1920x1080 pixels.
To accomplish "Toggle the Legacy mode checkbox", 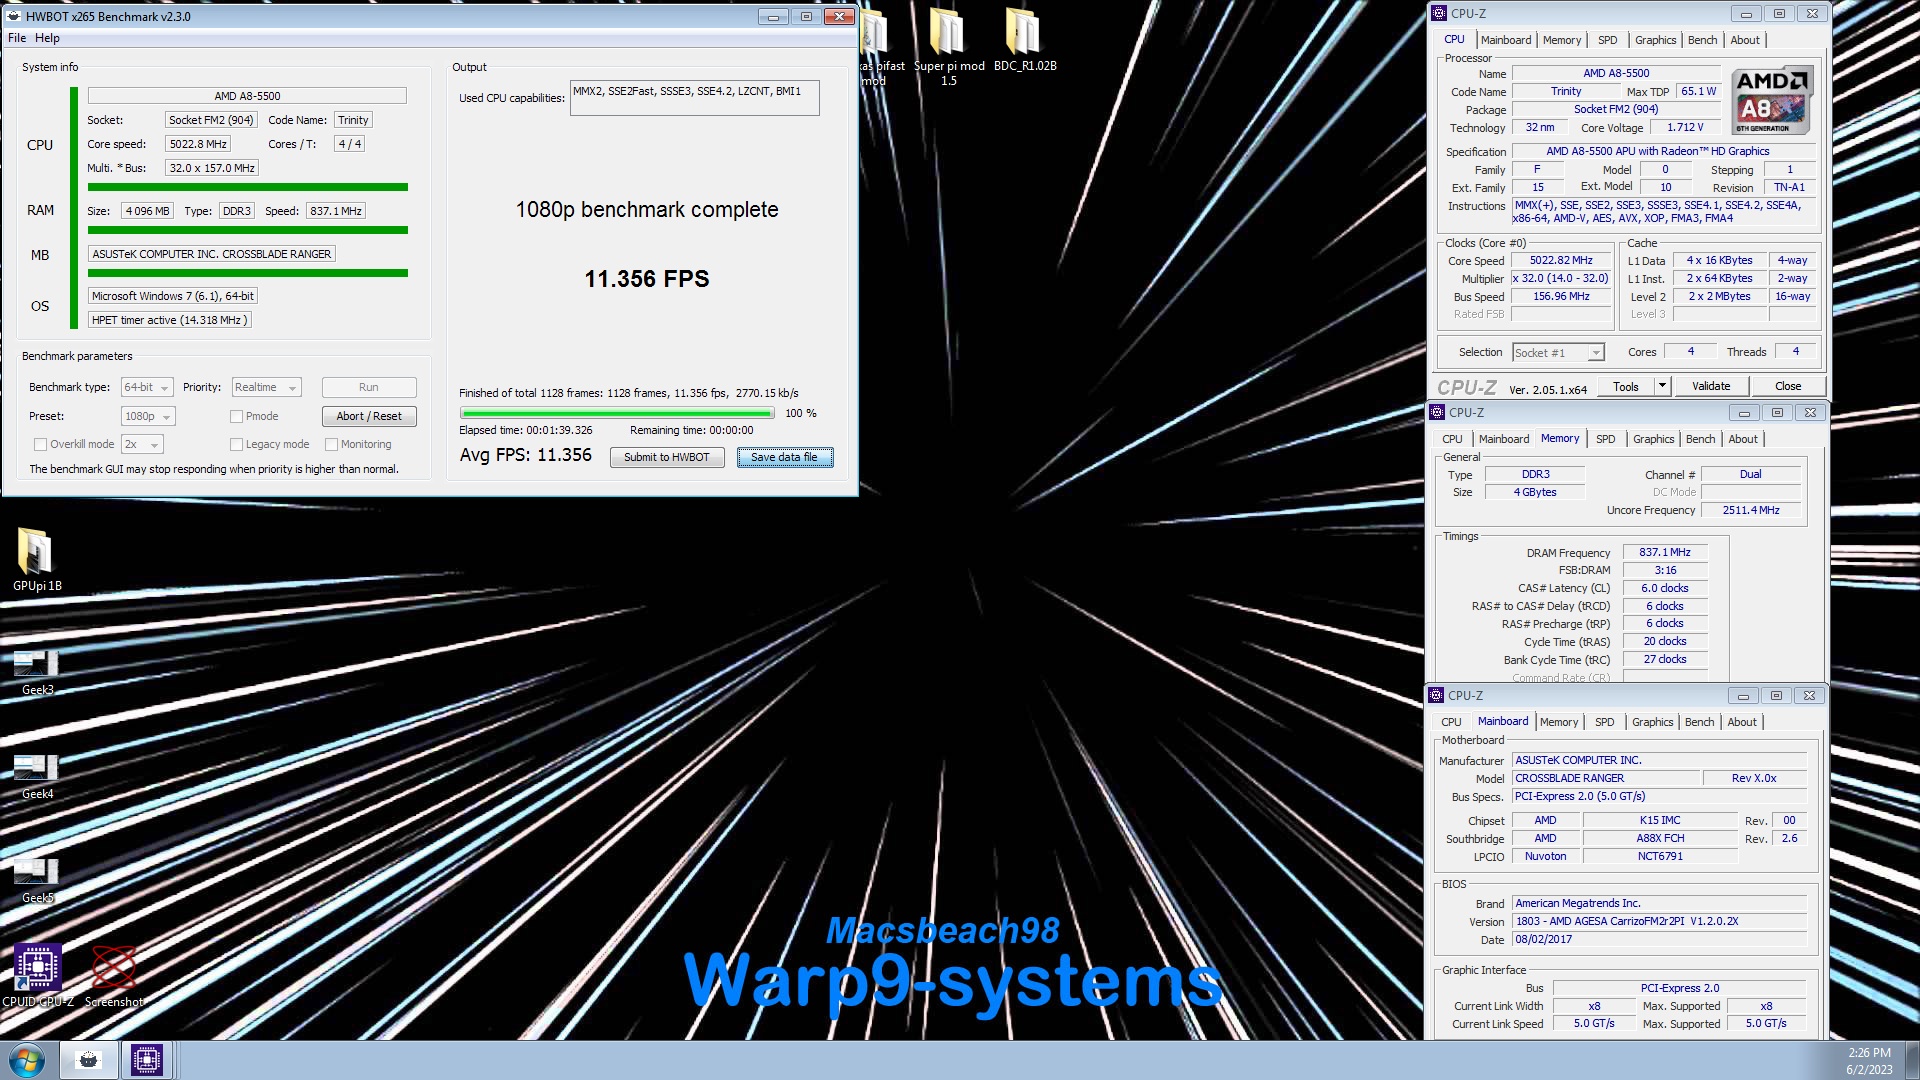I will click(x=236, y=444).
